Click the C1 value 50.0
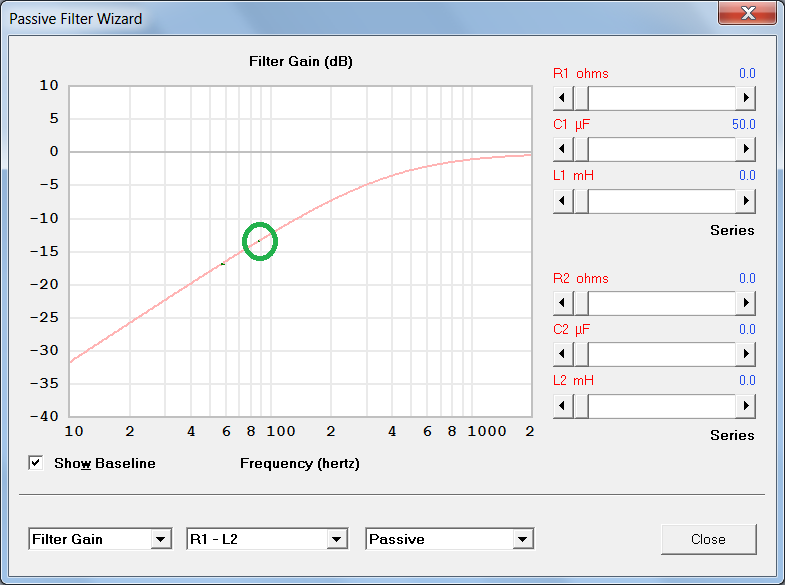Viewport: 785px width, 585px height. pyautogui.click(x=743, y=124)
